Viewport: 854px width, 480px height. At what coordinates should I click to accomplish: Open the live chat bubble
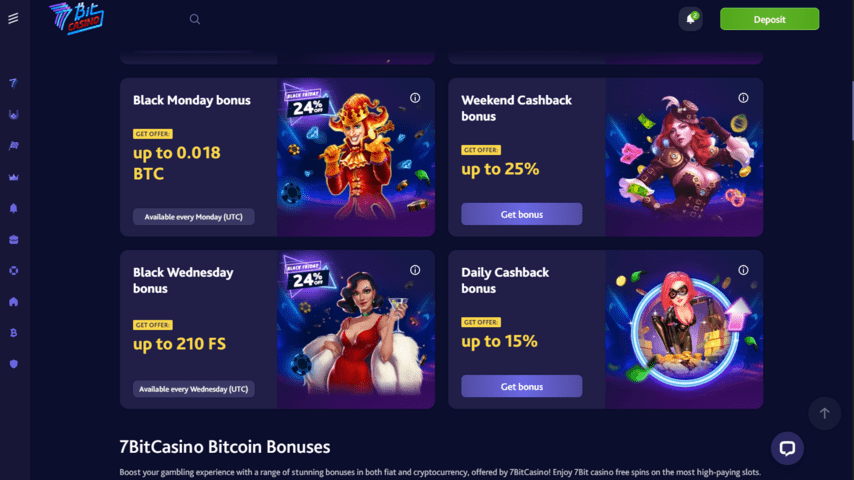[x=787, y=448]
